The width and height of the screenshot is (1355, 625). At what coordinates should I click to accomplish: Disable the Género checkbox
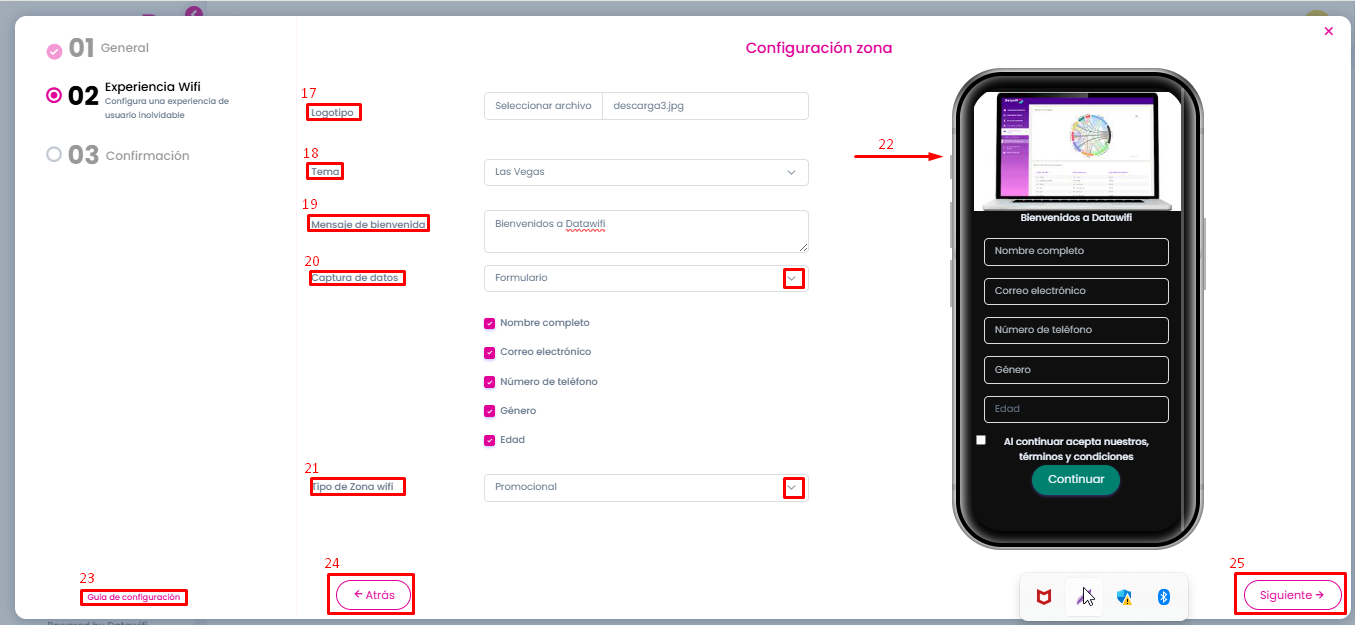[490, 411]
